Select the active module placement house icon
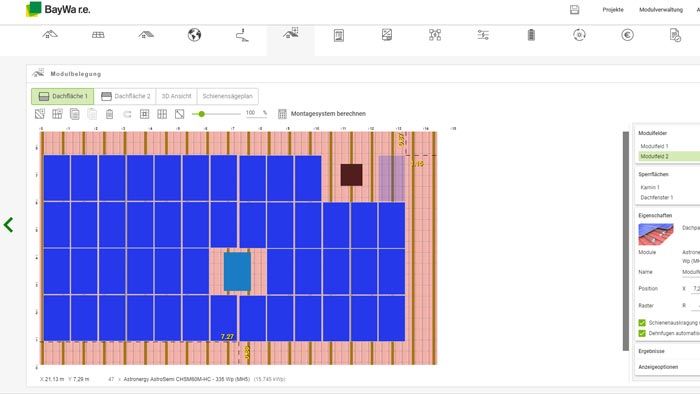 tap(291, 34)
